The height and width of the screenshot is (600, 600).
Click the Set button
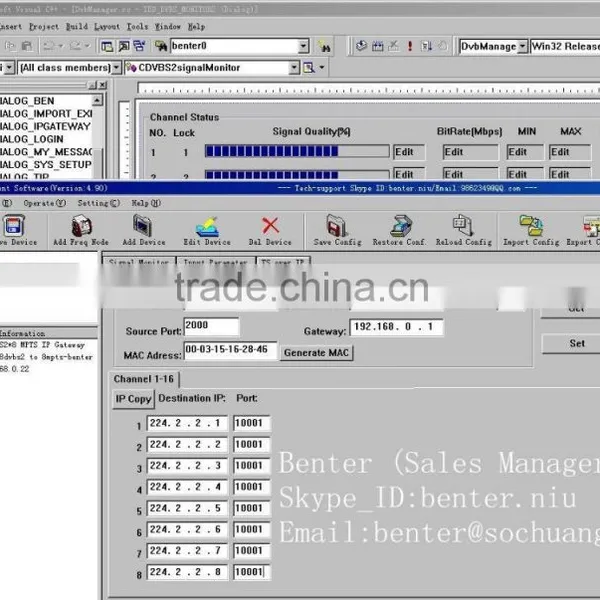(x=576, y=343)
